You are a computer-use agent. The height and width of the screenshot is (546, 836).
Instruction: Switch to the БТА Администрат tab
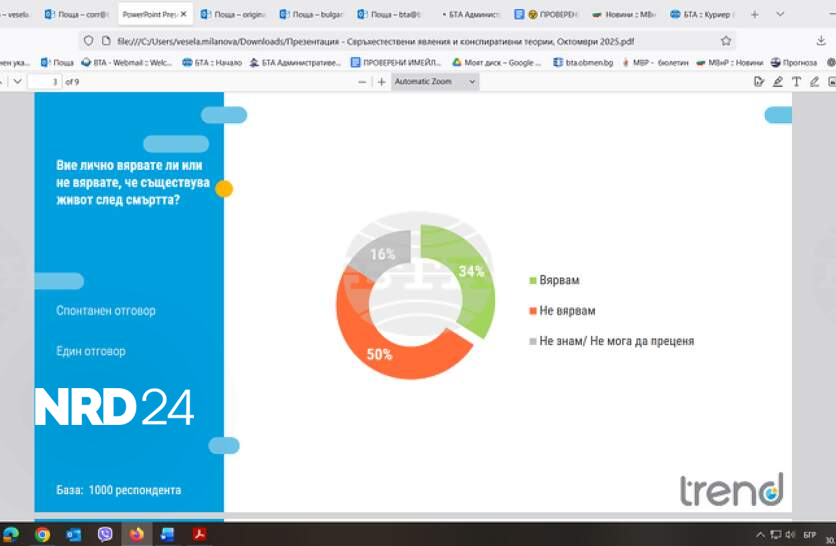click(x=466, y=15)
